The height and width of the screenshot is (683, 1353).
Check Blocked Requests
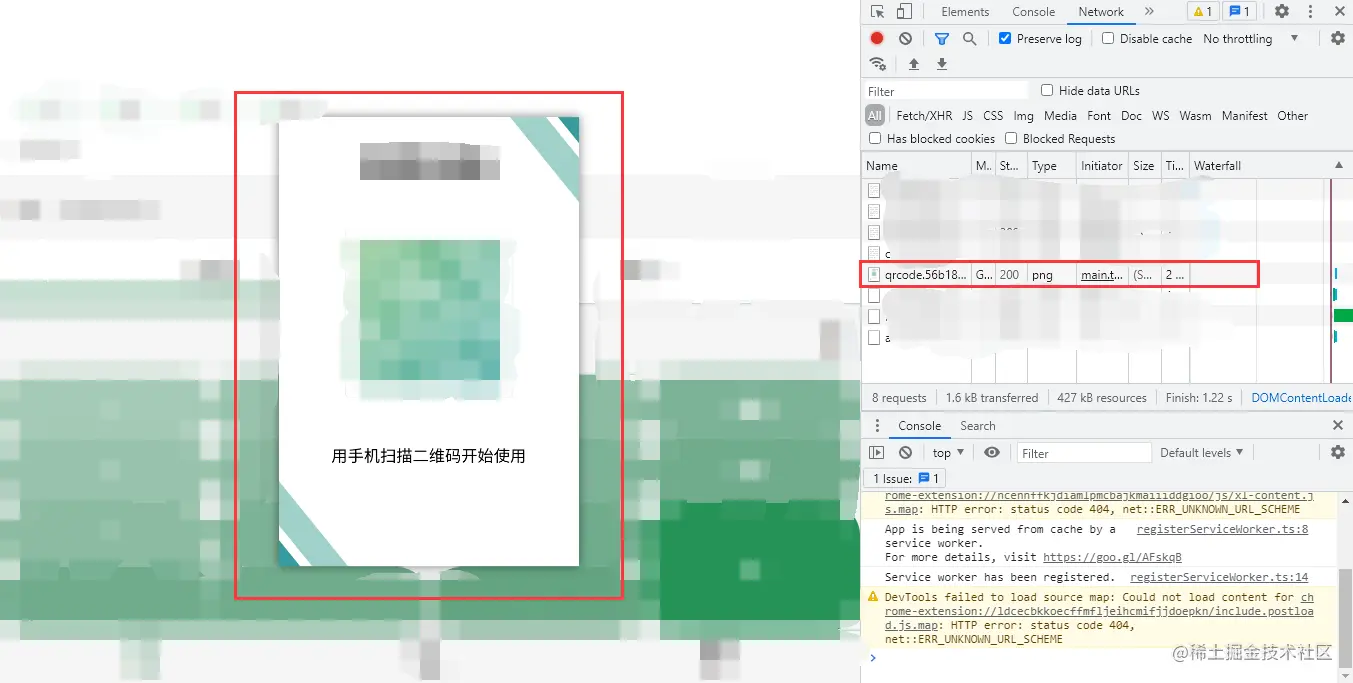click(1011, 138)
